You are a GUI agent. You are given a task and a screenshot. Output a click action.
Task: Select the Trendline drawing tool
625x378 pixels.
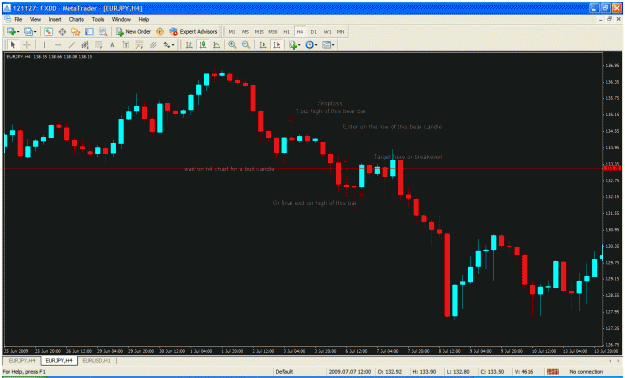[72, 45]
